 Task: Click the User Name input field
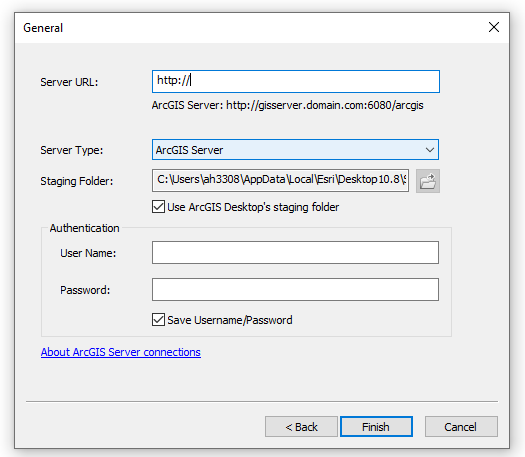[x=295, y=252]
